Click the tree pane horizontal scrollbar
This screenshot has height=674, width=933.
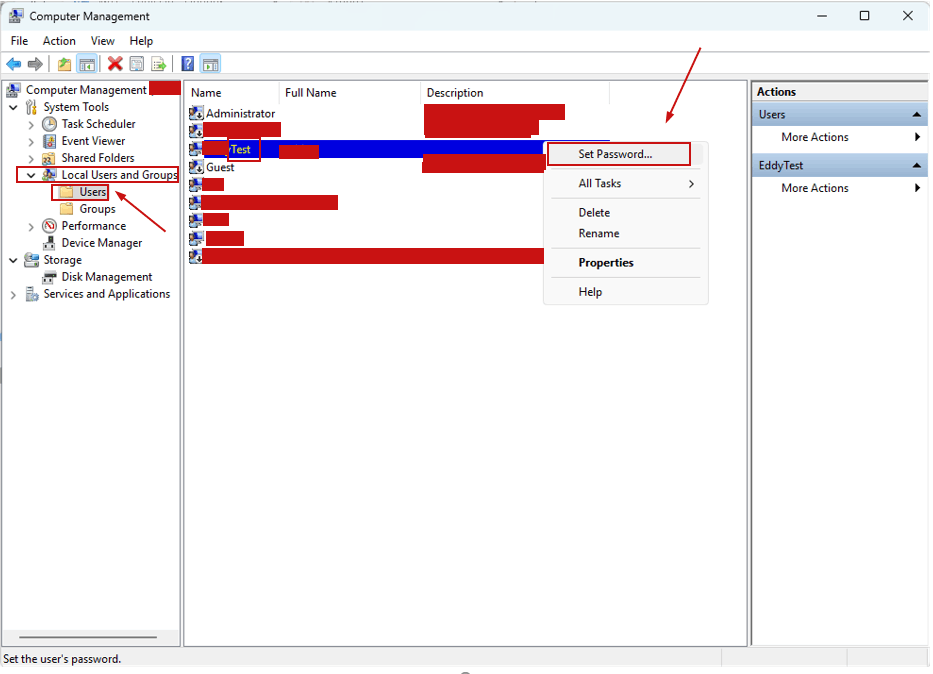[88, 638]
